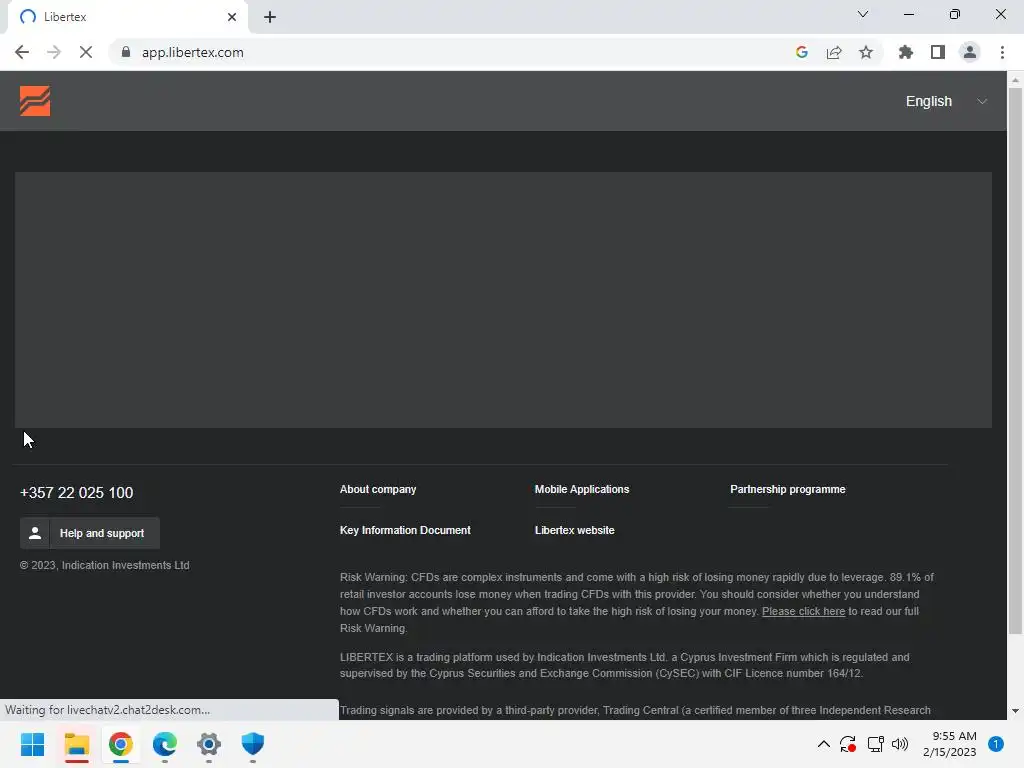This screenshot has width=1024, height=768.
Task: Open the Key Information Document link
Action: point(405,530)
